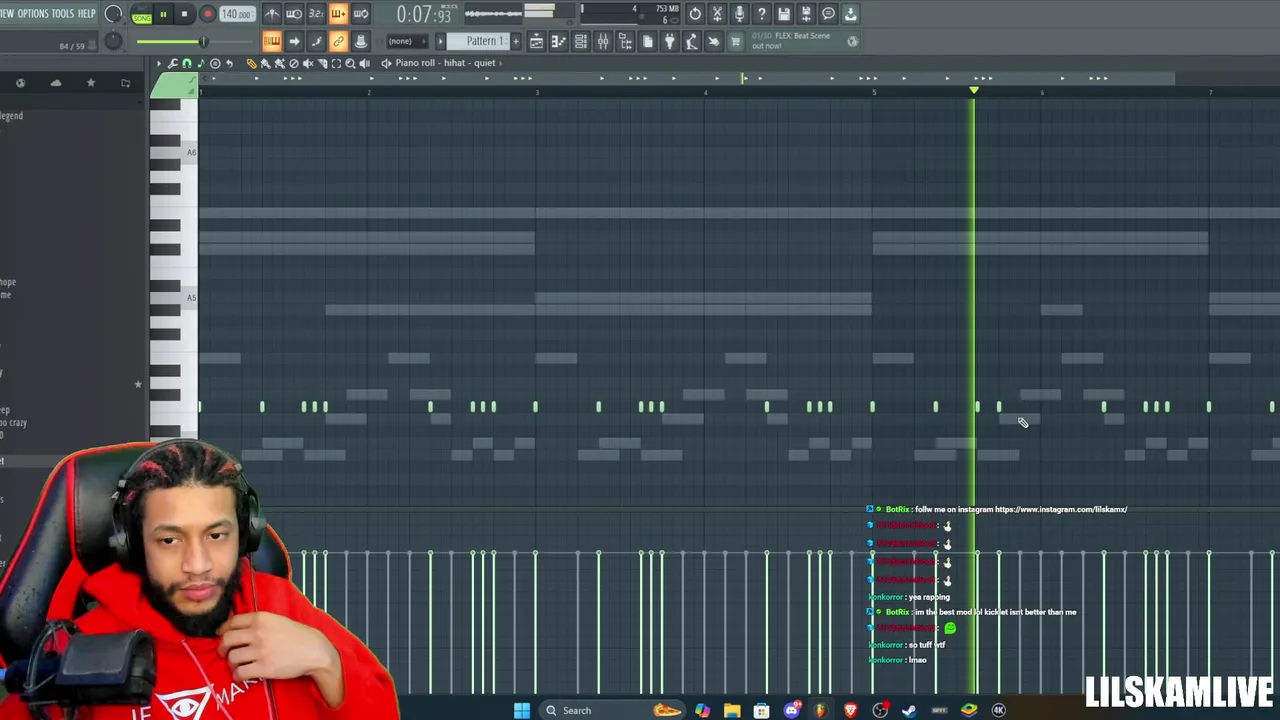Image resolution: width=1280 pixels, height=720 pixels.
Task: Open Discord from the taskbar
Action: (791, 710)
